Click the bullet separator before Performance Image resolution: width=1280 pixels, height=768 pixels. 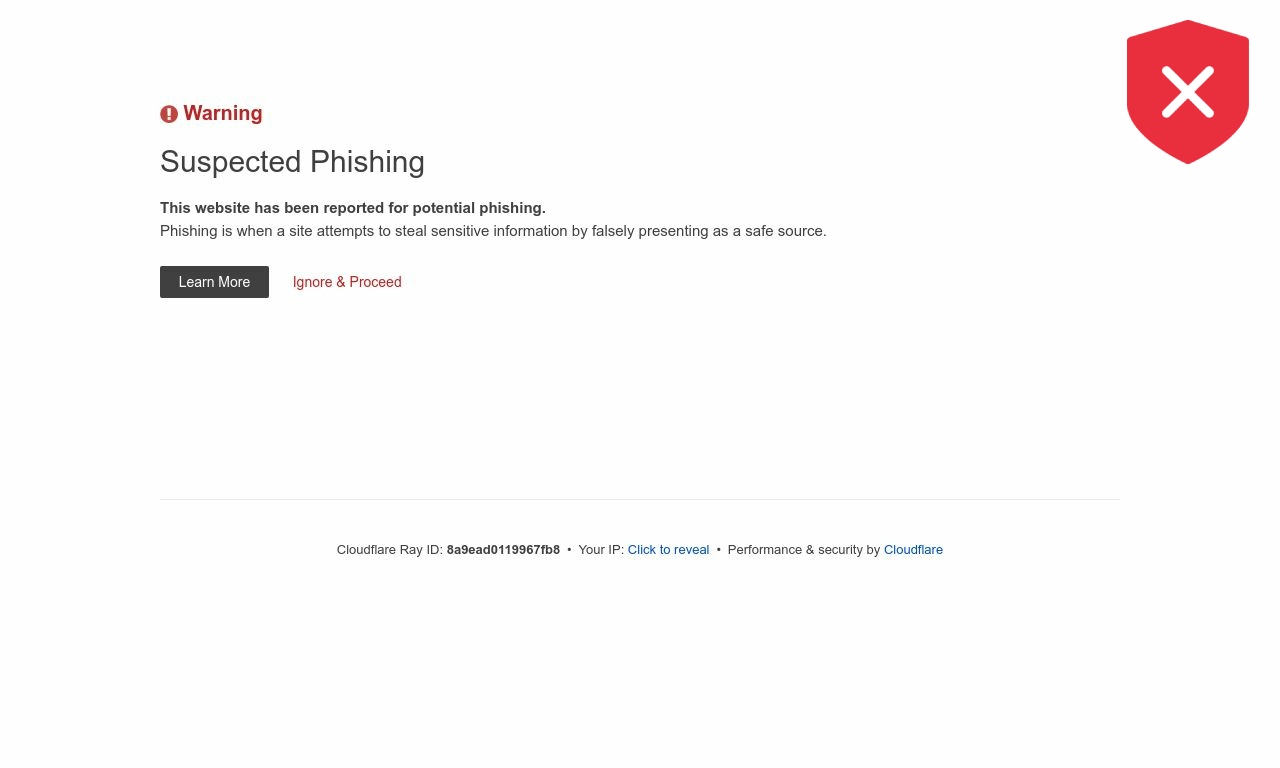point(718,550)
